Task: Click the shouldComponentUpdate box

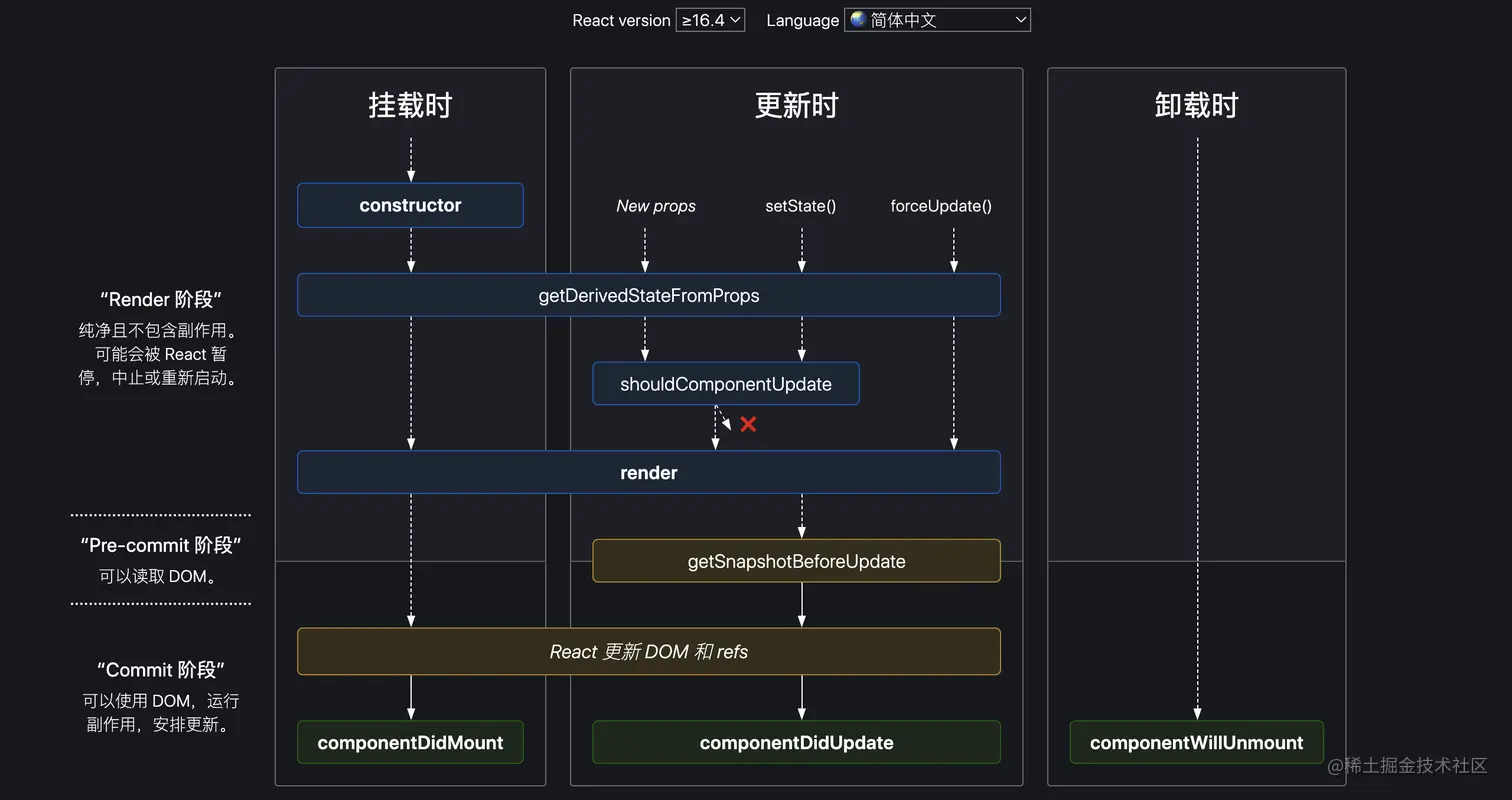Action: point(726,384)
